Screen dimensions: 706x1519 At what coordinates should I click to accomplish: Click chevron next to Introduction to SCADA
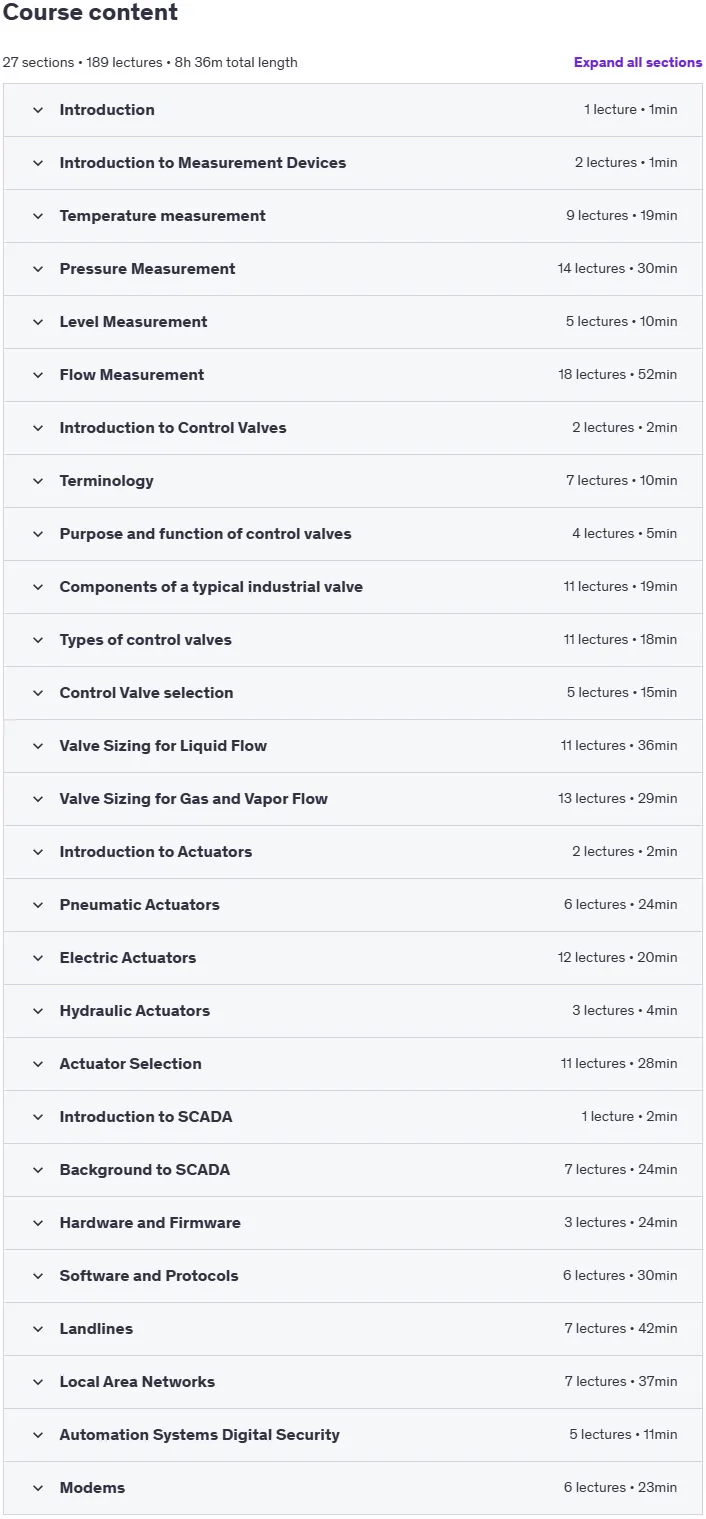click(x=38, y=1117)
